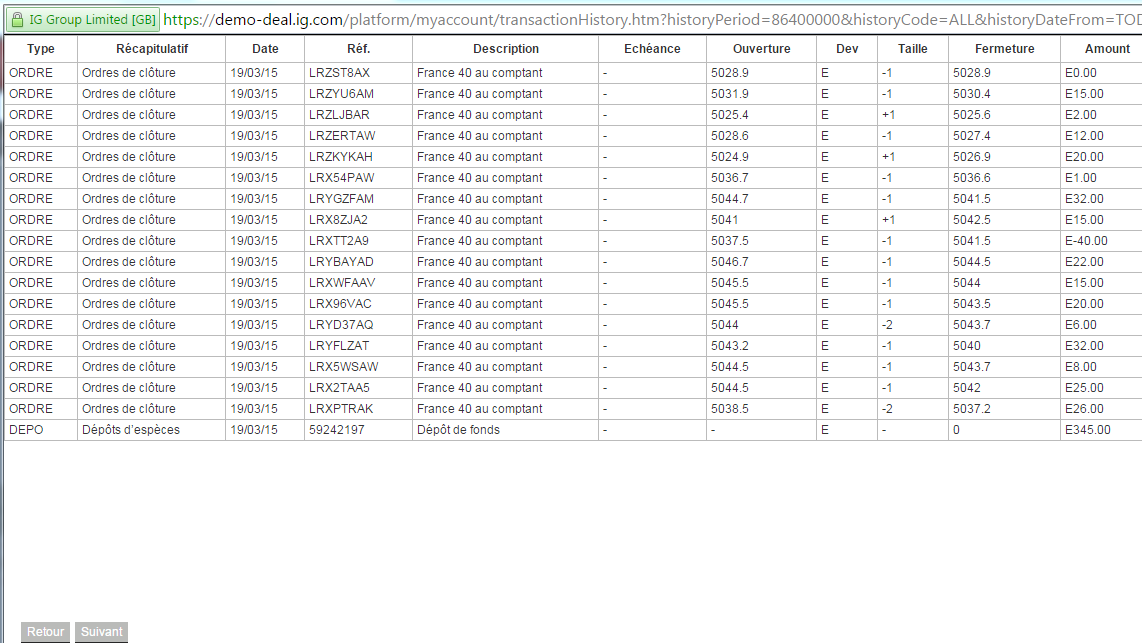Click the Retour button

(x=45, y=631)
